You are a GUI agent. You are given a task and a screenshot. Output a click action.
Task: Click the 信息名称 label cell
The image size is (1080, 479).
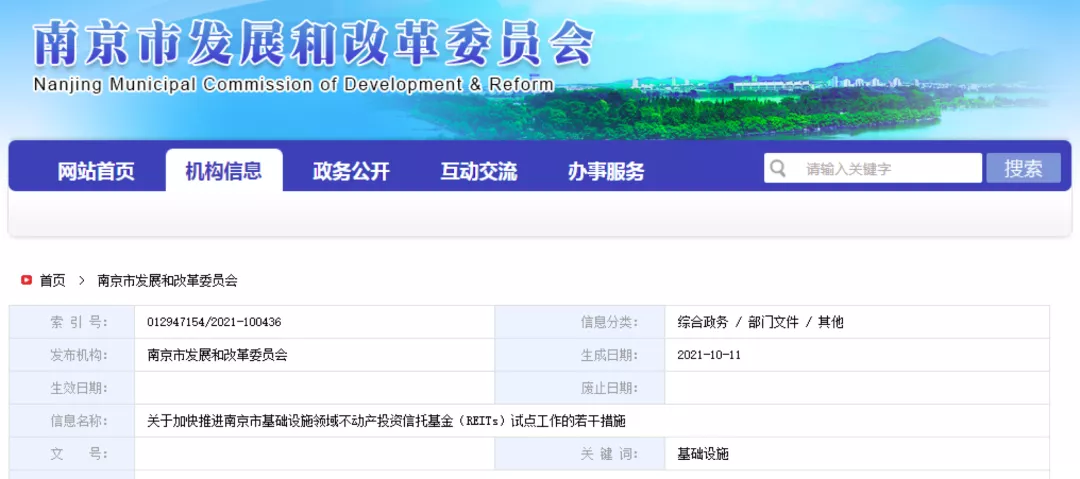(72, 421)
